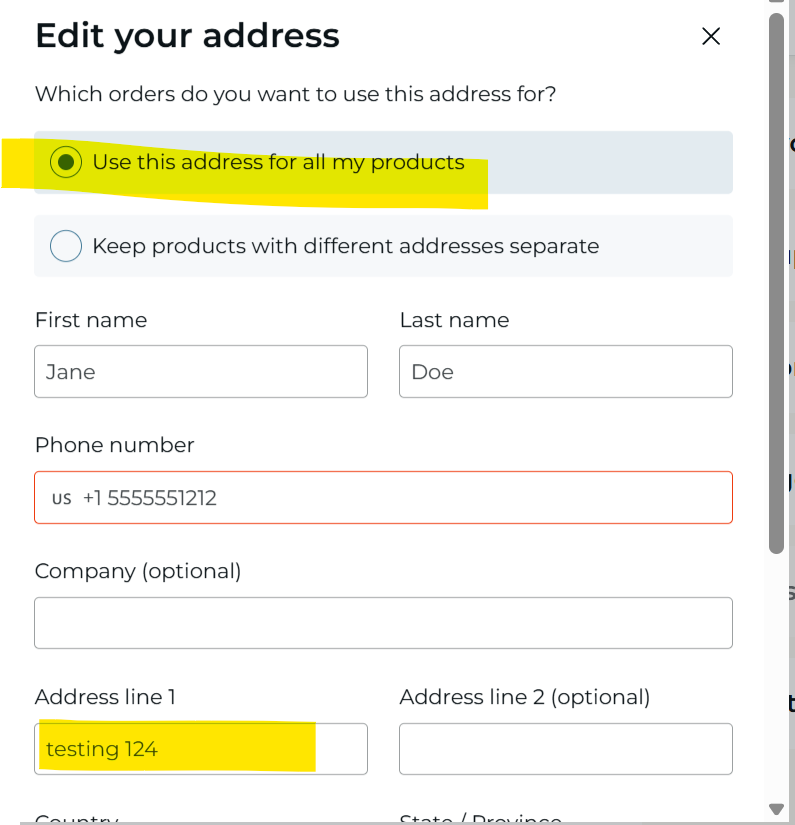The height and width of the screenshot is (825, 795).
Task: Click the Last name label
Action: click(x=454, y=320)
